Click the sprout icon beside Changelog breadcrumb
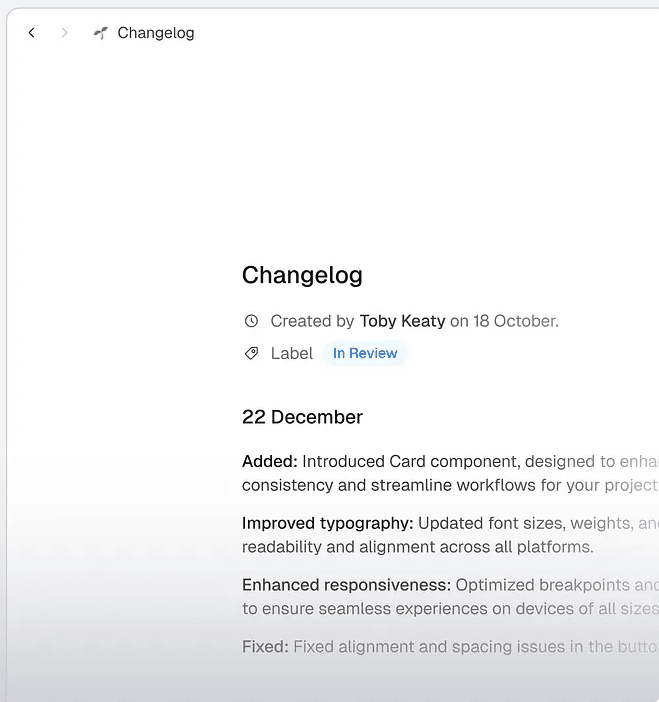The image size is (659, 702). point(100,33)
